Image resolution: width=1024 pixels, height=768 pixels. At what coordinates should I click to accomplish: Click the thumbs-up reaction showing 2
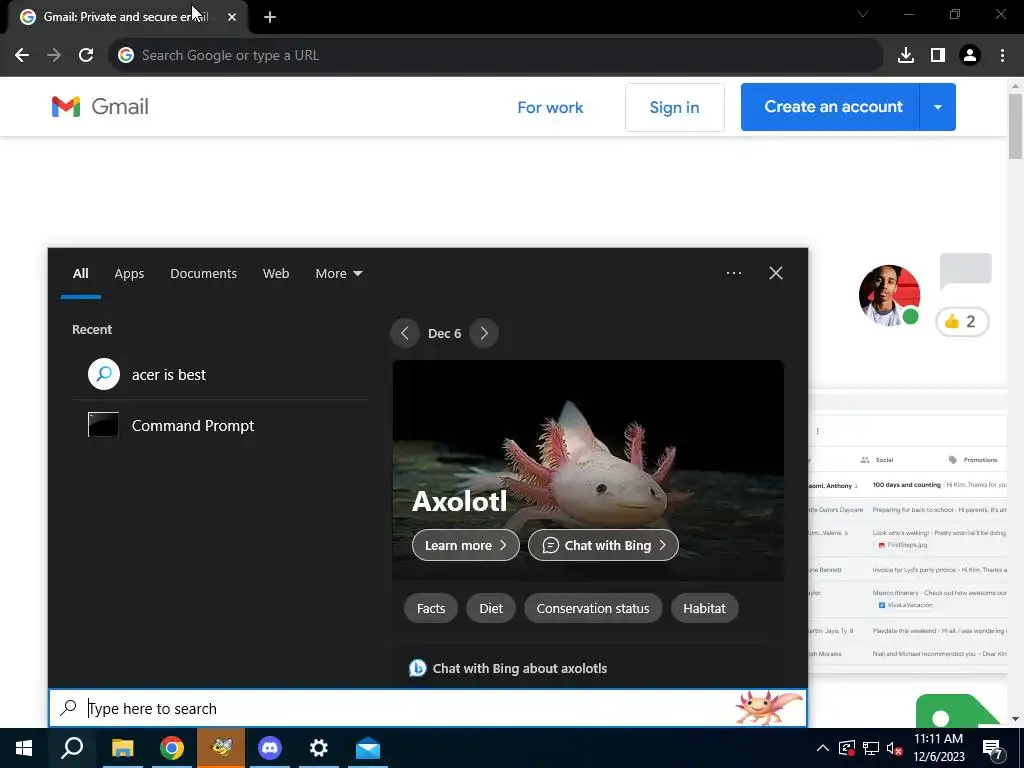[x=962, y=321]
